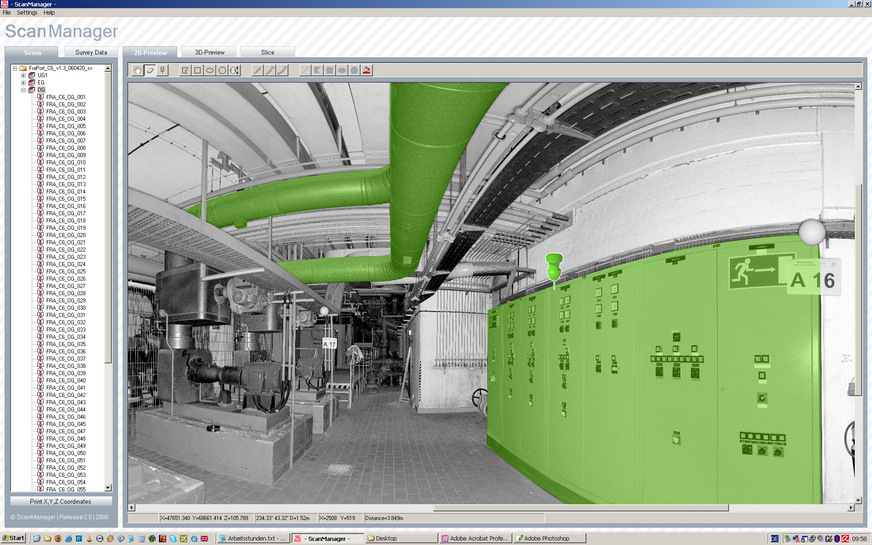Expand the UG1 tree node
Image resolution: width=872 pixels, height=545 pixels.
[23, 75]
